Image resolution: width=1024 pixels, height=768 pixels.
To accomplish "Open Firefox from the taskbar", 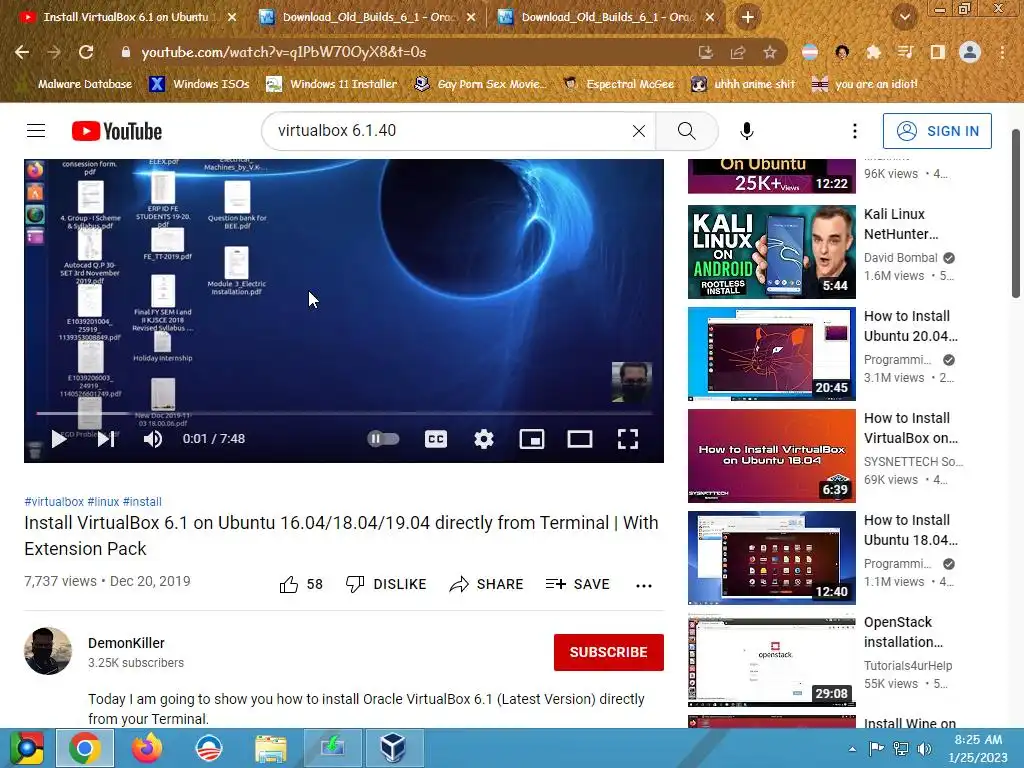I will (146, 748).
